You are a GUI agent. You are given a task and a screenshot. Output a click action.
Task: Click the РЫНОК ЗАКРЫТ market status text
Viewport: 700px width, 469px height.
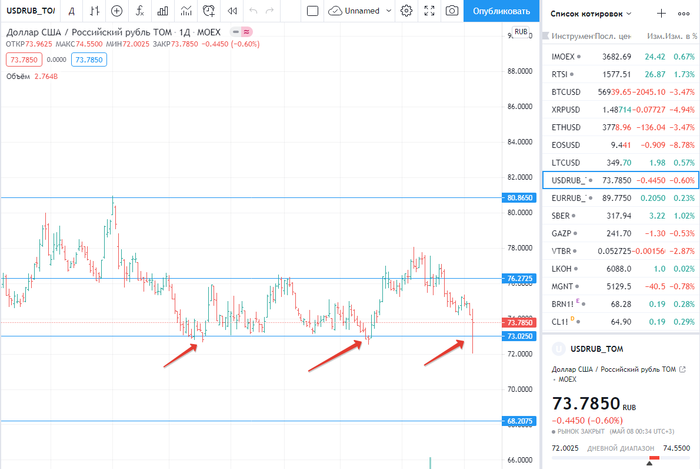[580, 432]
